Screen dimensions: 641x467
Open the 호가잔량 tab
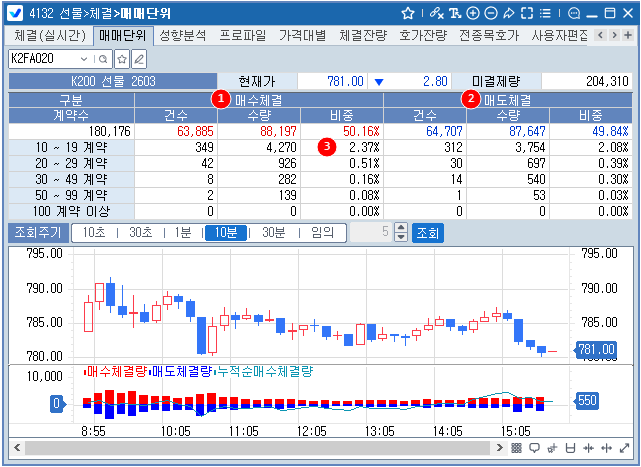(x=422, y=35)
